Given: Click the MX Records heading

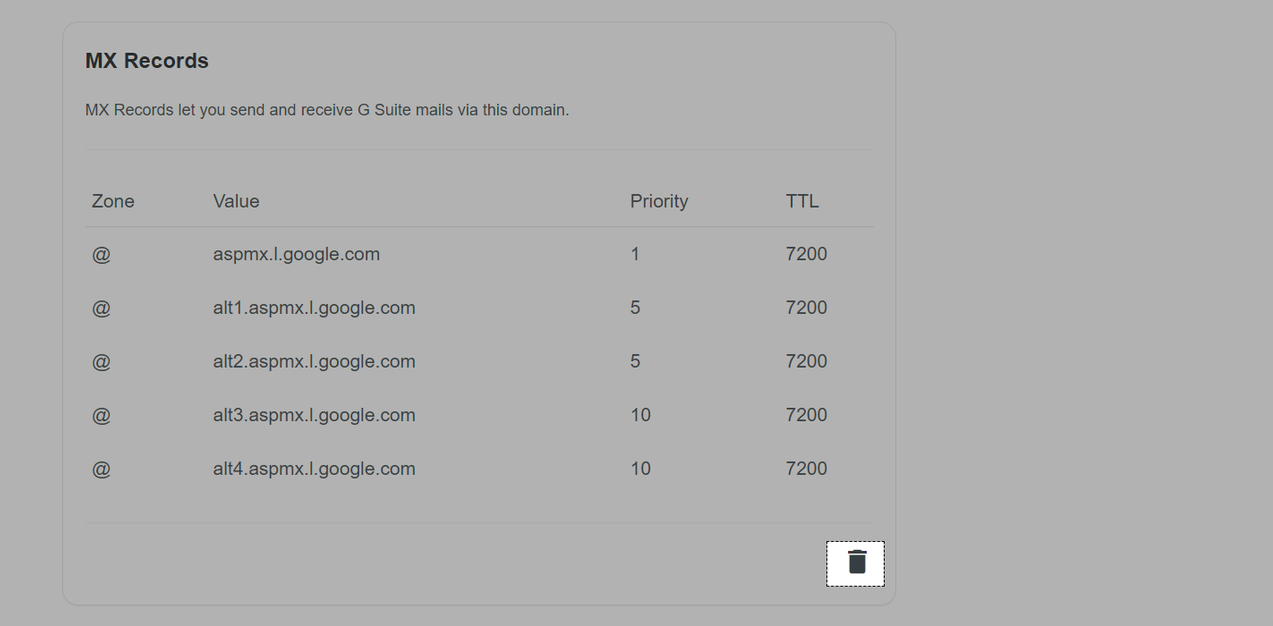Looking at the screenshot, I should [x=147, y=61].
